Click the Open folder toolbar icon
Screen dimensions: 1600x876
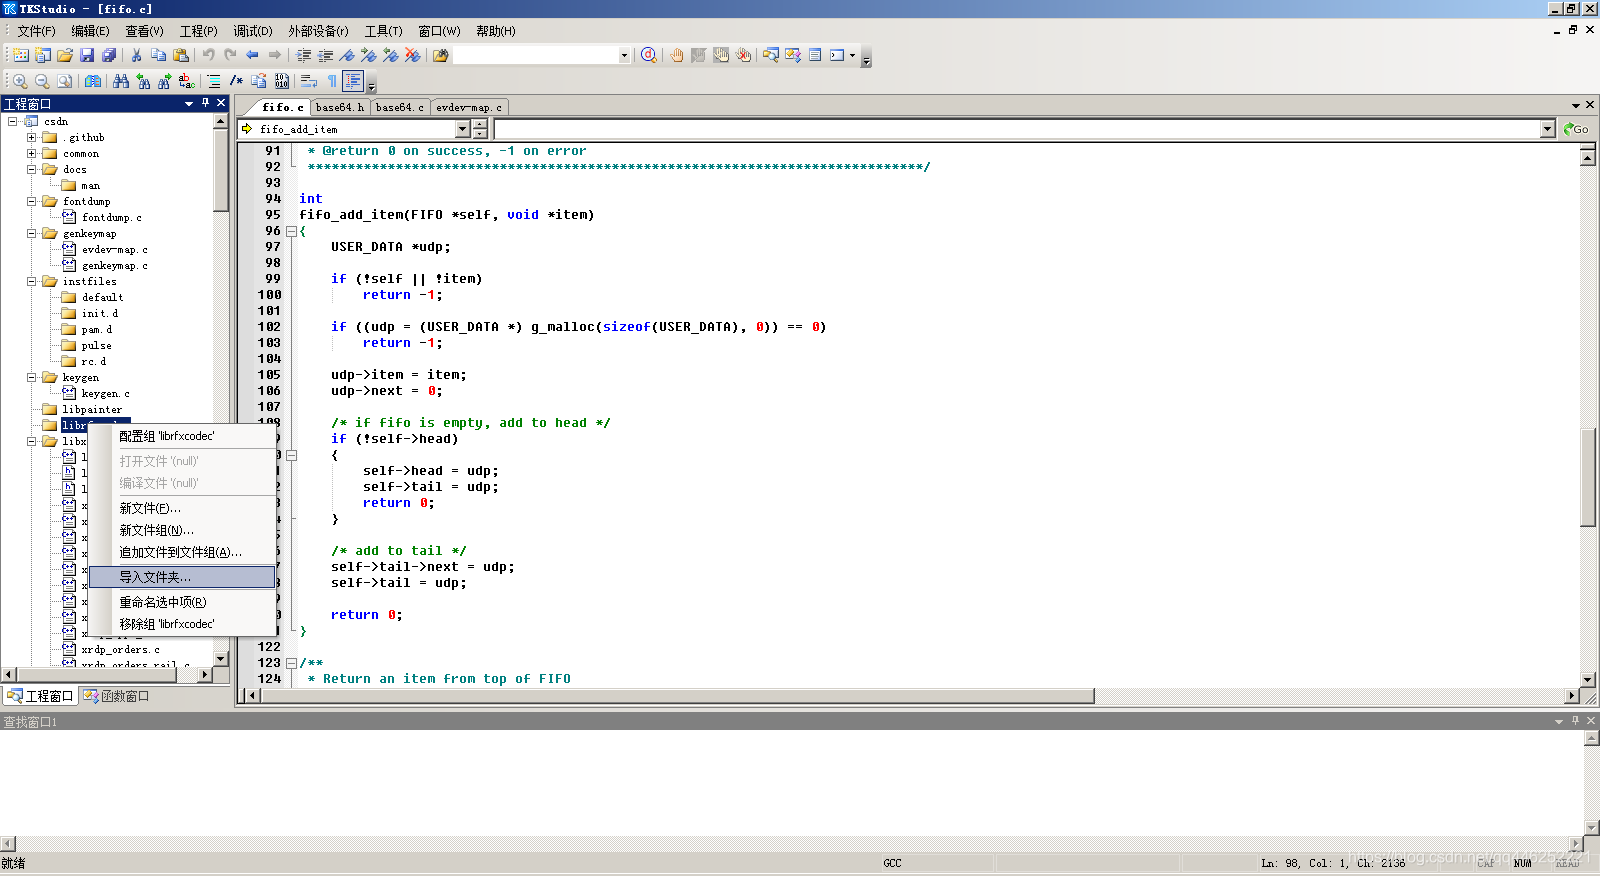click(x=65, y=55)
